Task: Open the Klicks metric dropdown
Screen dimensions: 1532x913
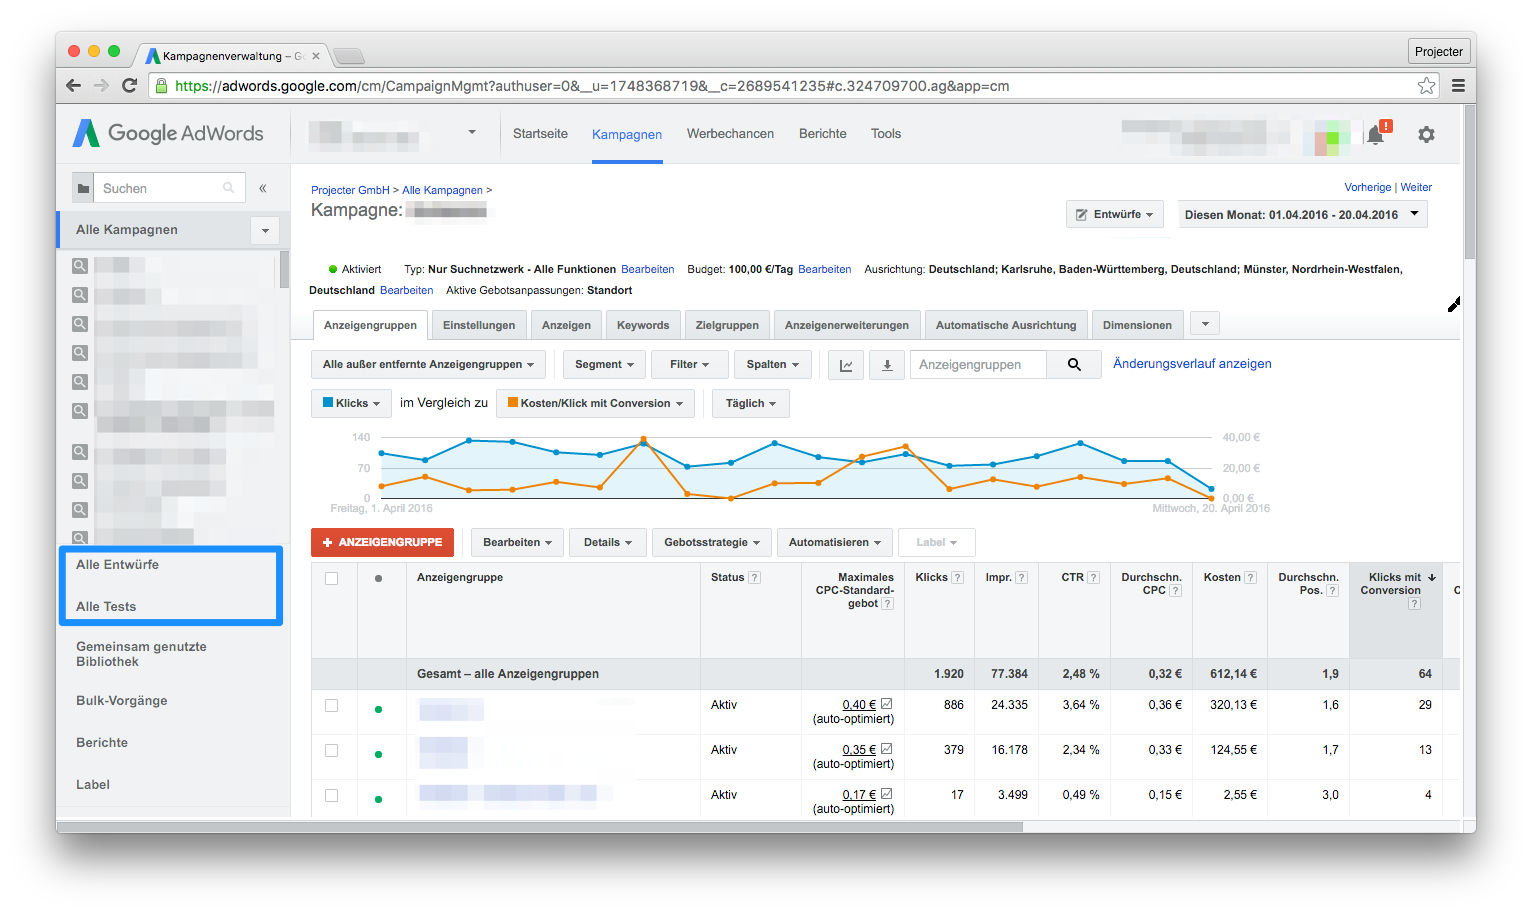Action: click(351, 403)
